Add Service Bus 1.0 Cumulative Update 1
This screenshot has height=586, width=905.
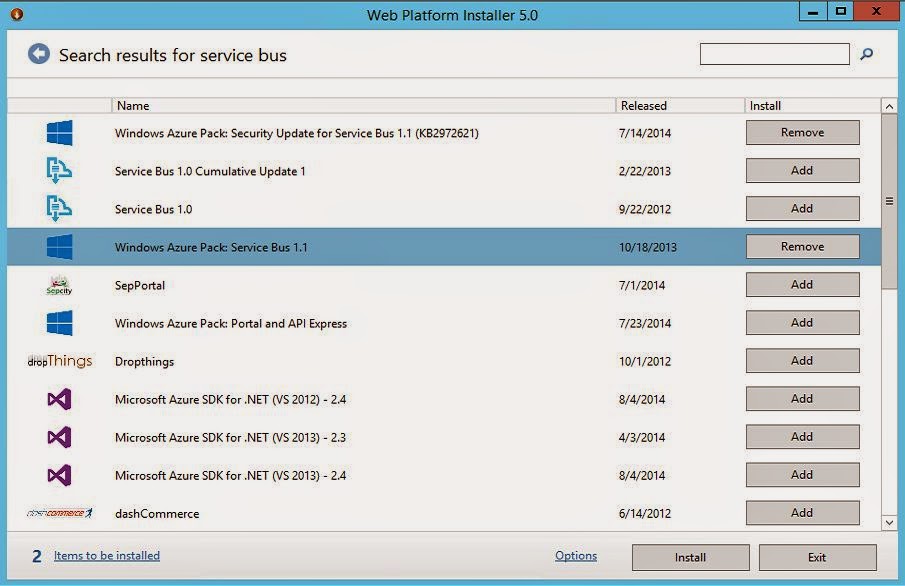802,170
